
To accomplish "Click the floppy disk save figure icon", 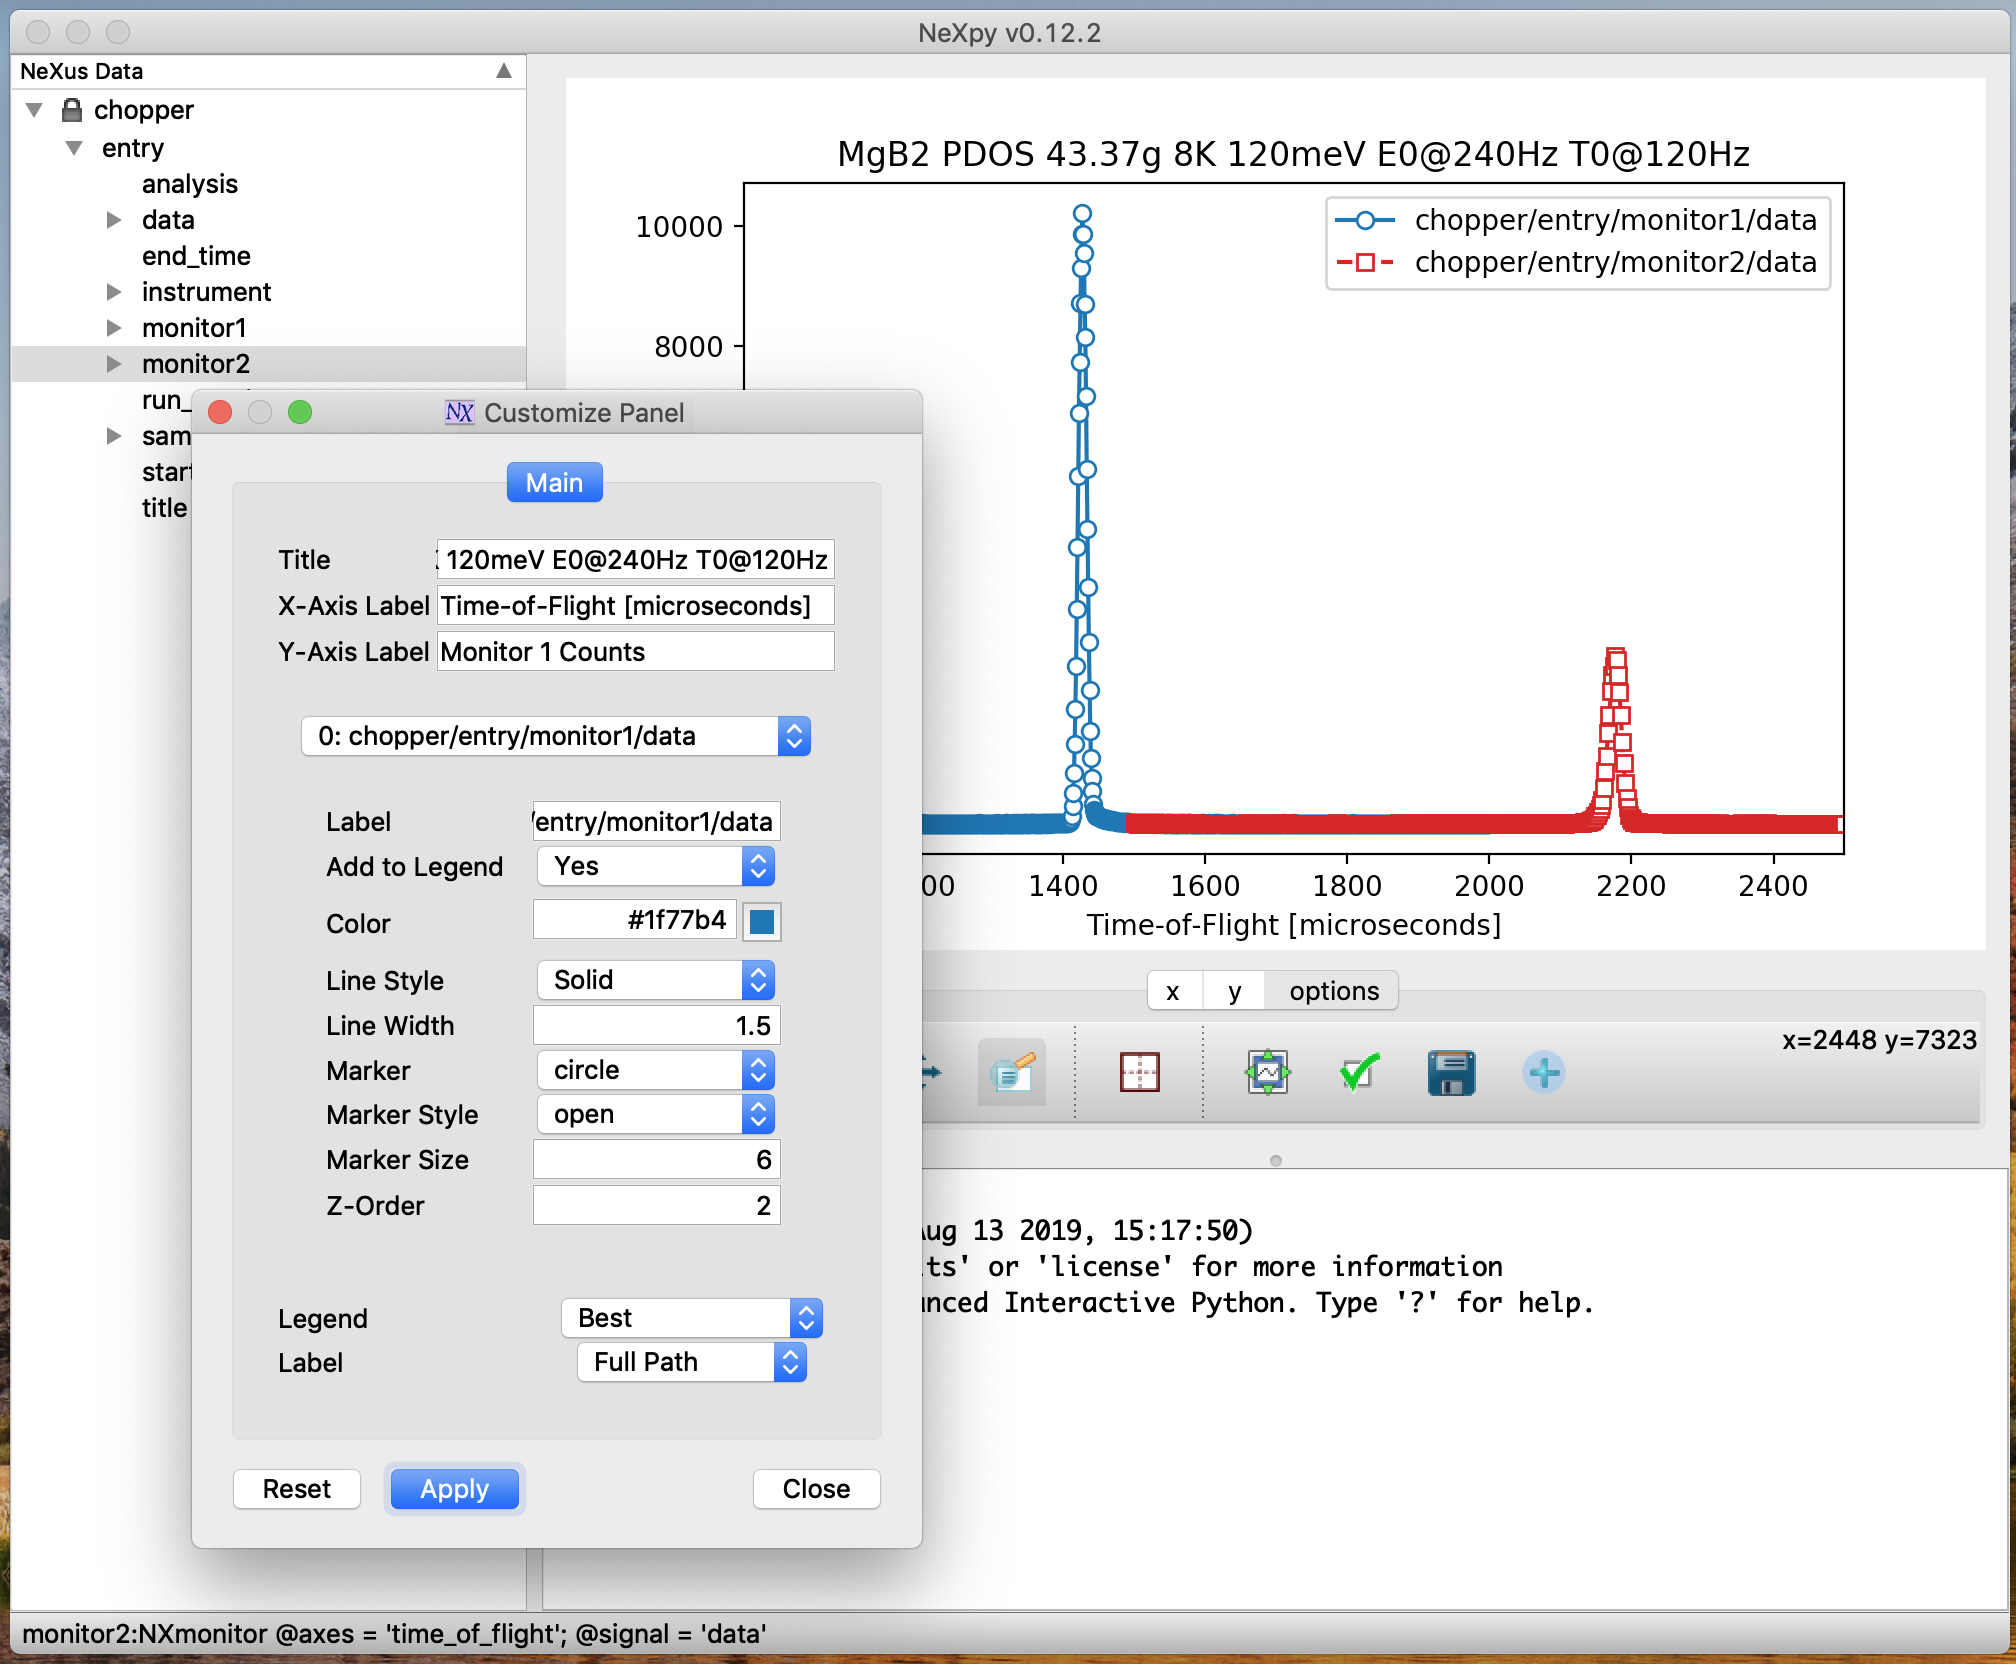I will click(x=1451, y=1074).
